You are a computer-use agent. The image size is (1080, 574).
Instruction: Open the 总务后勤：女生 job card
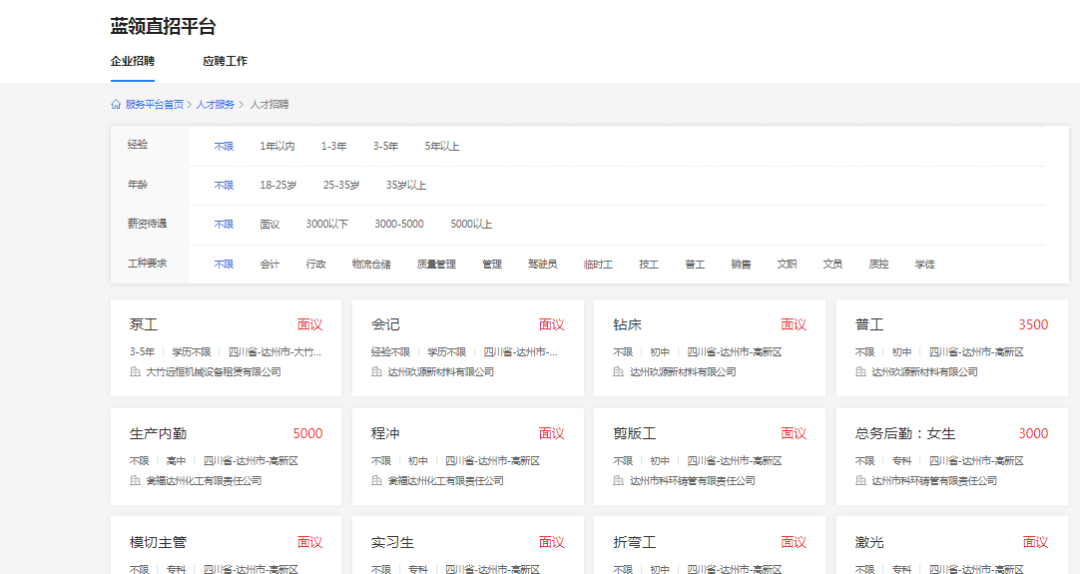pyautogui.click(x=905, y=434)
